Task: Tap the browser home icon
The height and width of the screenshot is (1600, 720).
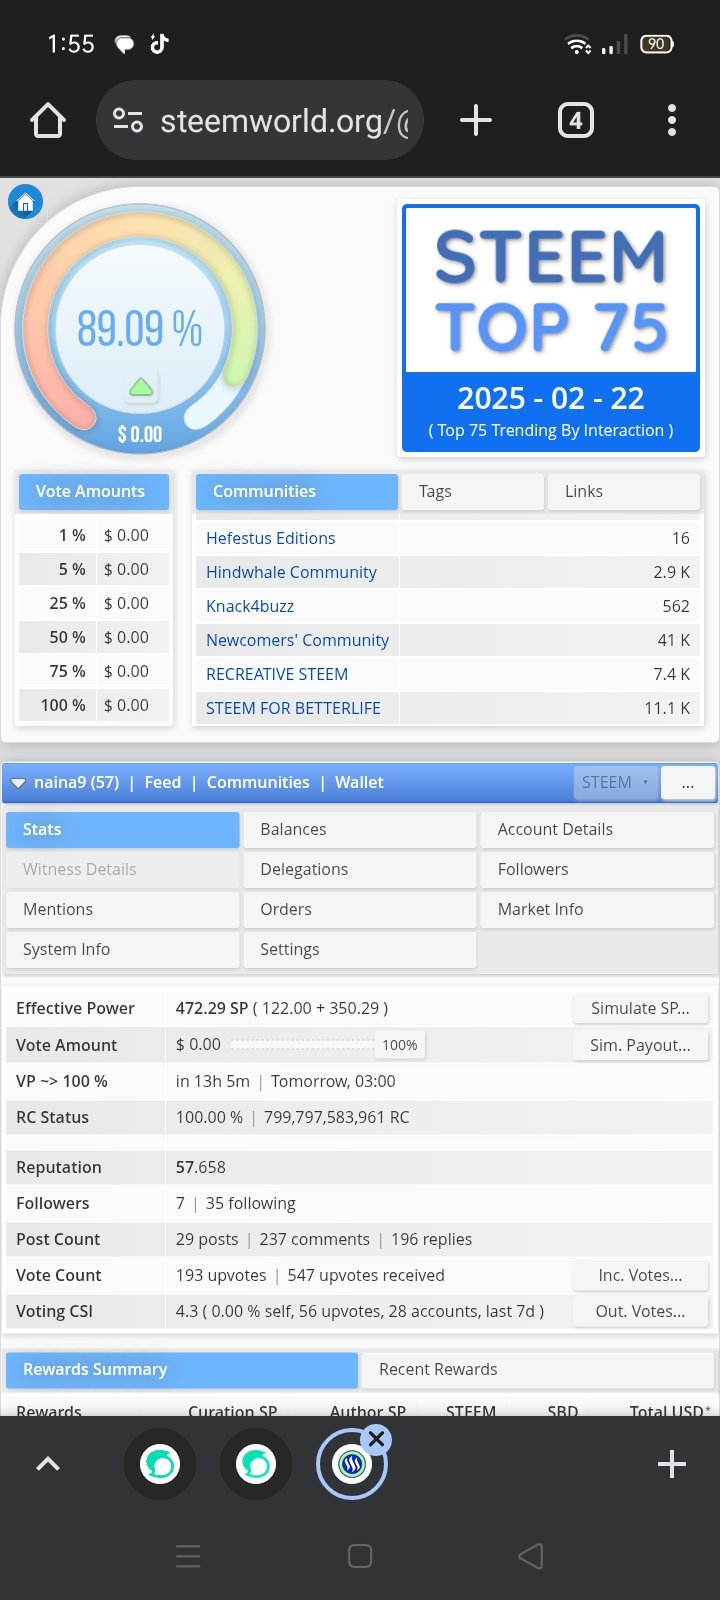Action: pos(48,121)
